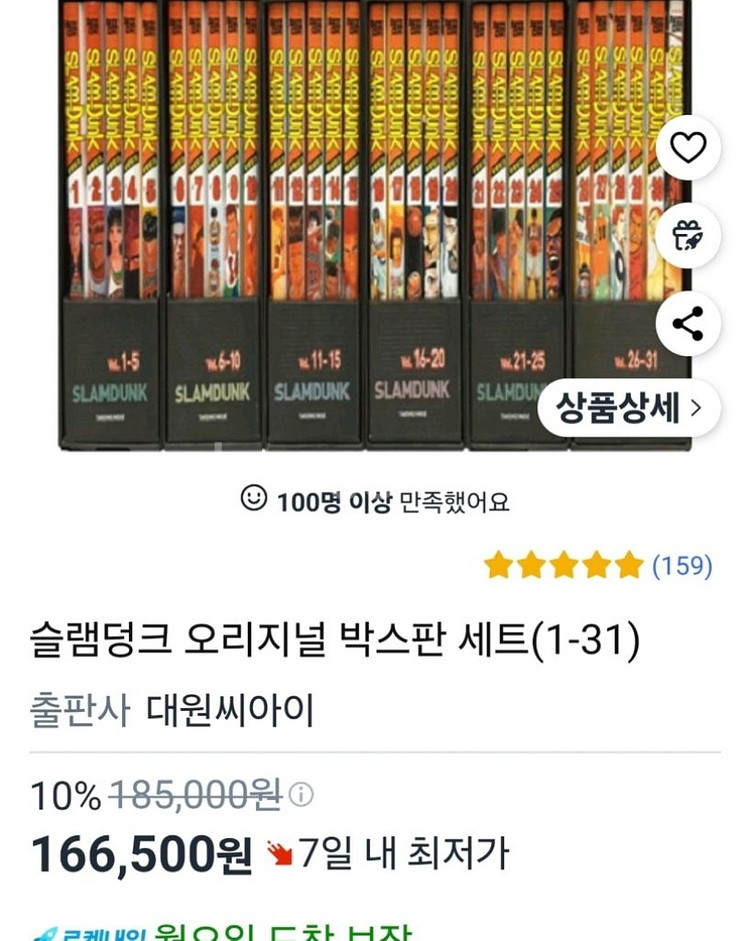Image resolution: width=750 pixels, height=941 pixels.
Task: Tap the 7일 내 최저가 label
Action: (x=404, y=853)
